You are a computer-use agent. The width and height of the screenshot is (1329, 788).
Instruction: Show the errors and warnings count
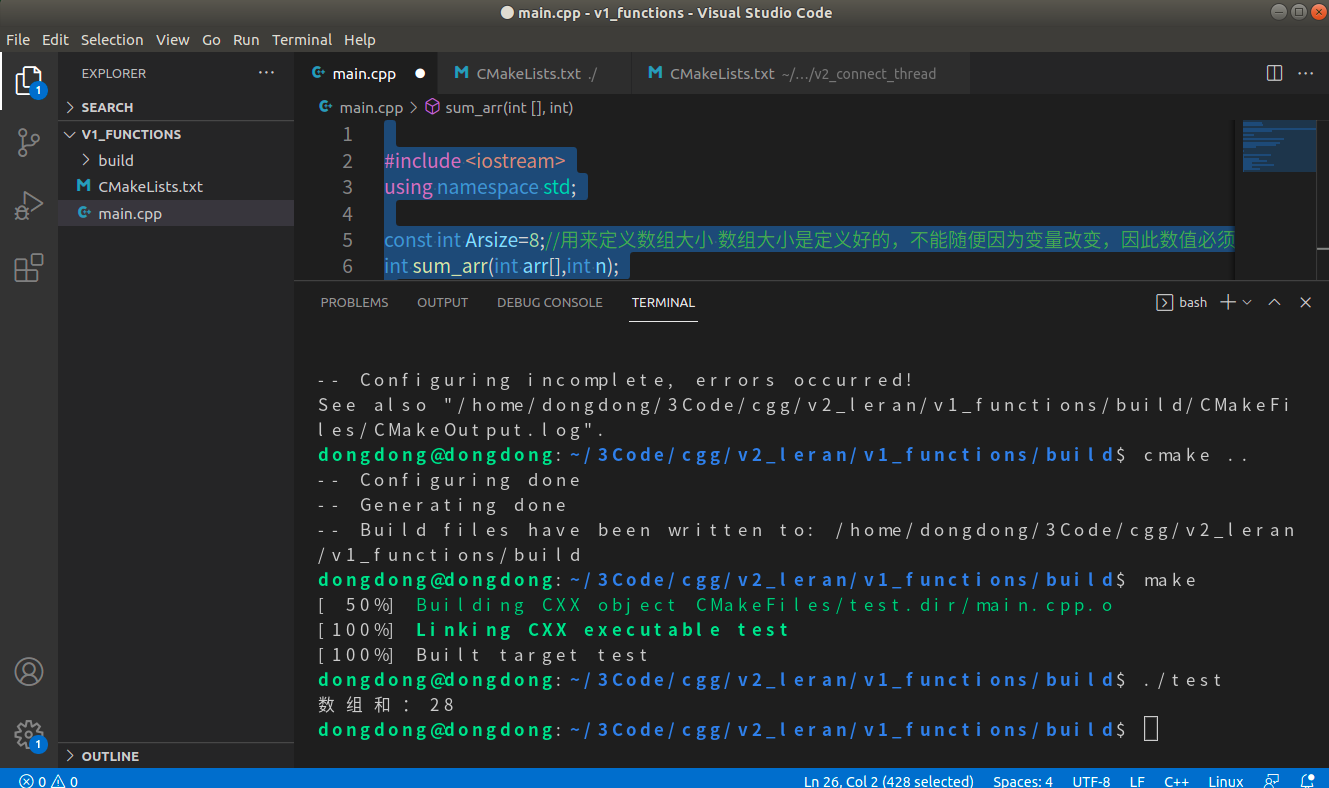tap(48, 781)
